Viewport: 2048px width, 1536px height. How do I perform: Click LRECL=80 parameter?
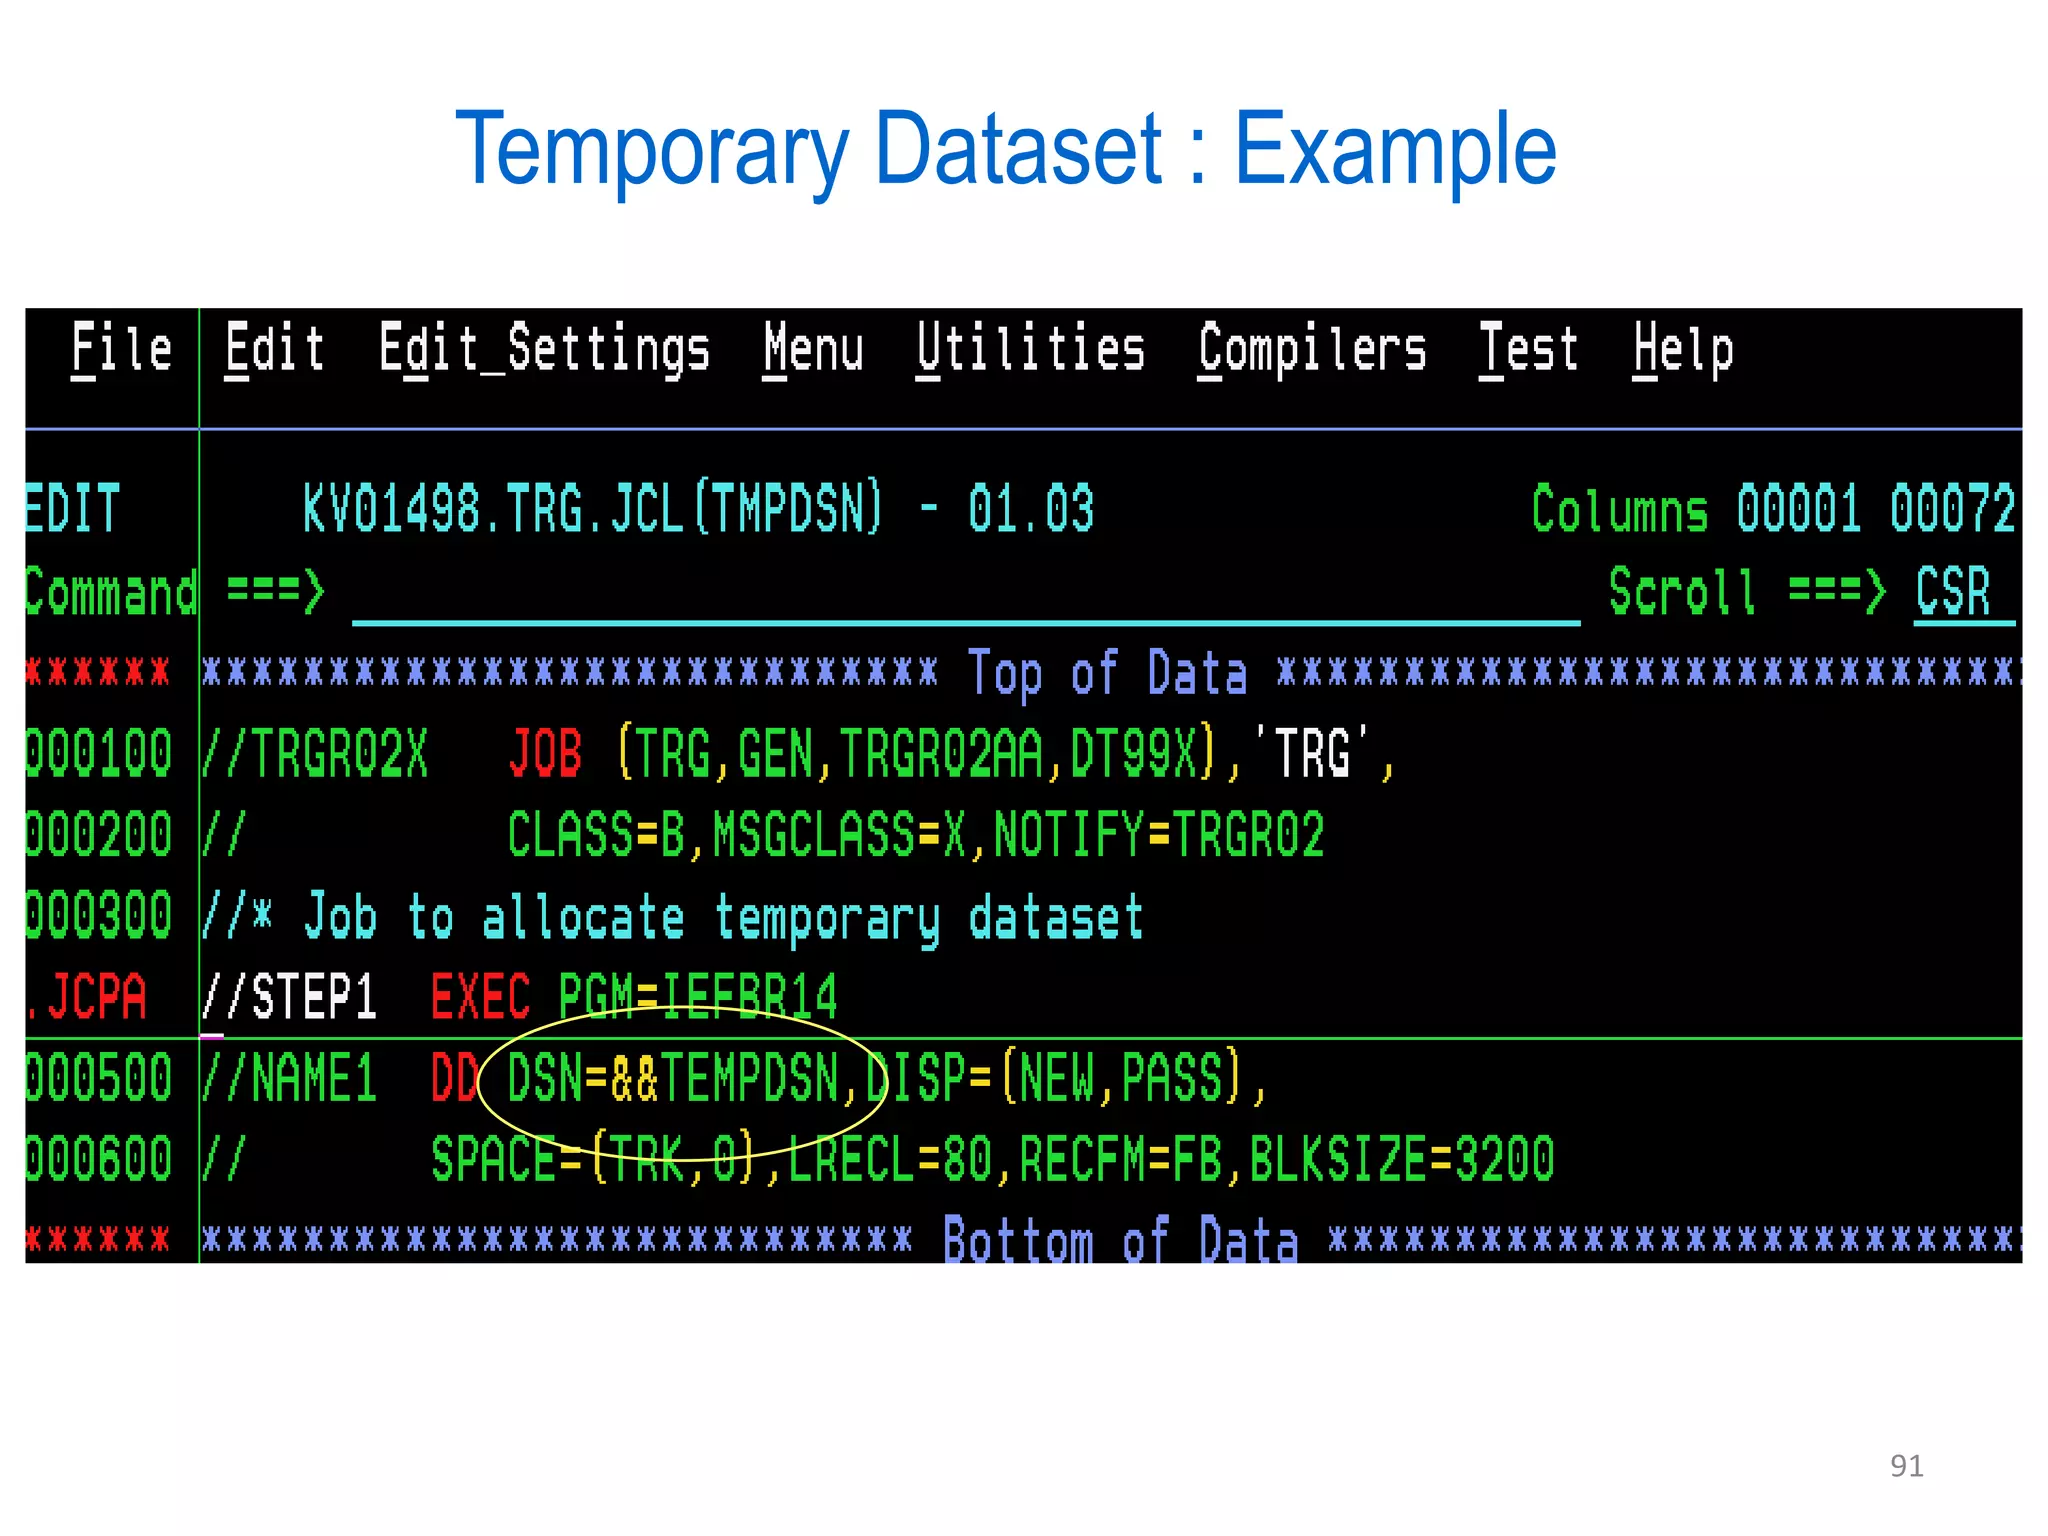[890, 1160]
